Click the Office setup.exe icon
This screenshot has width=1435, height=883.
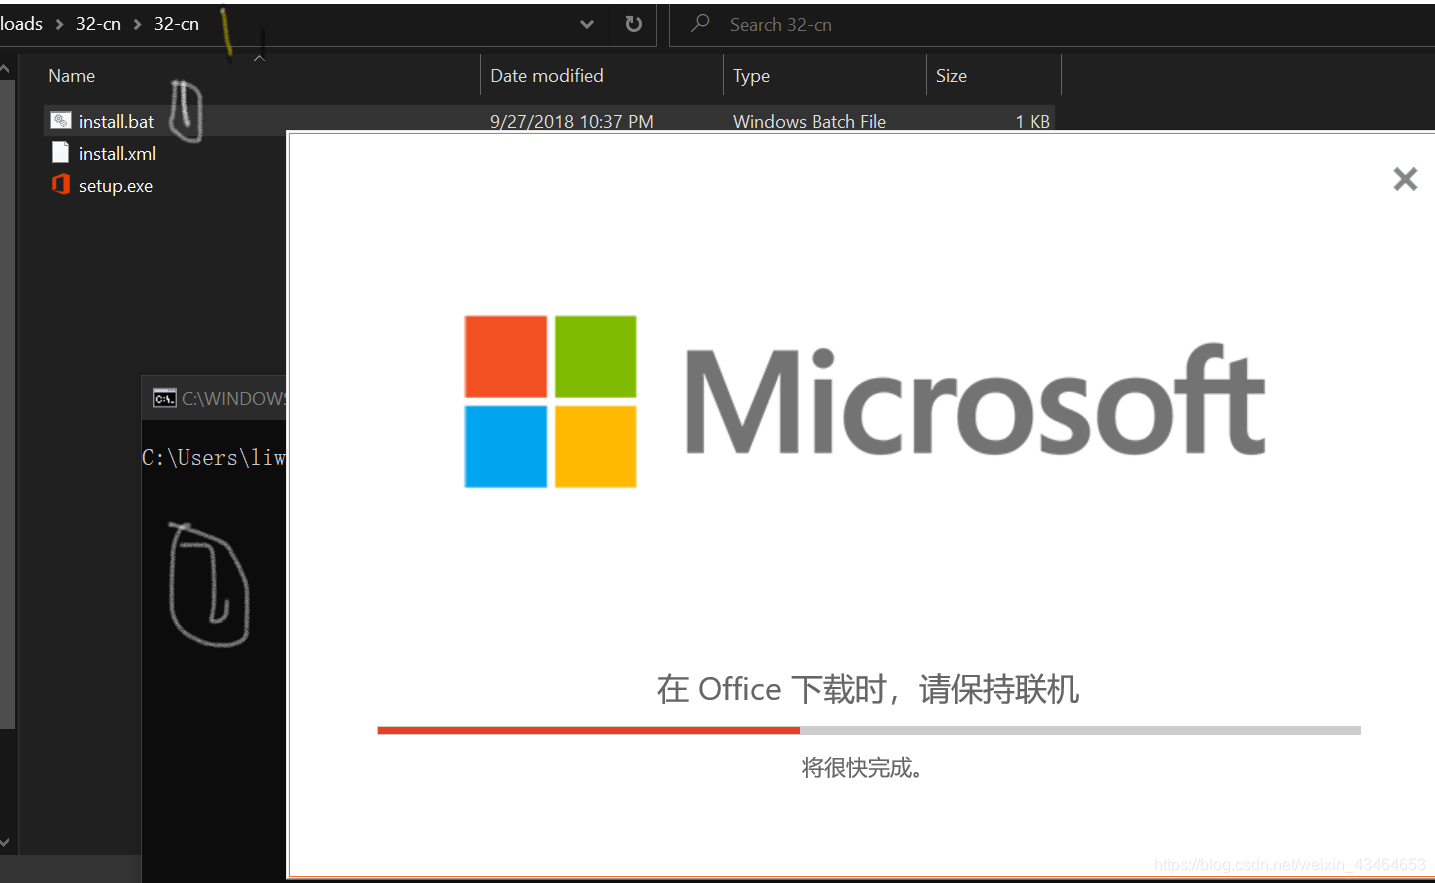pos(61,185)
